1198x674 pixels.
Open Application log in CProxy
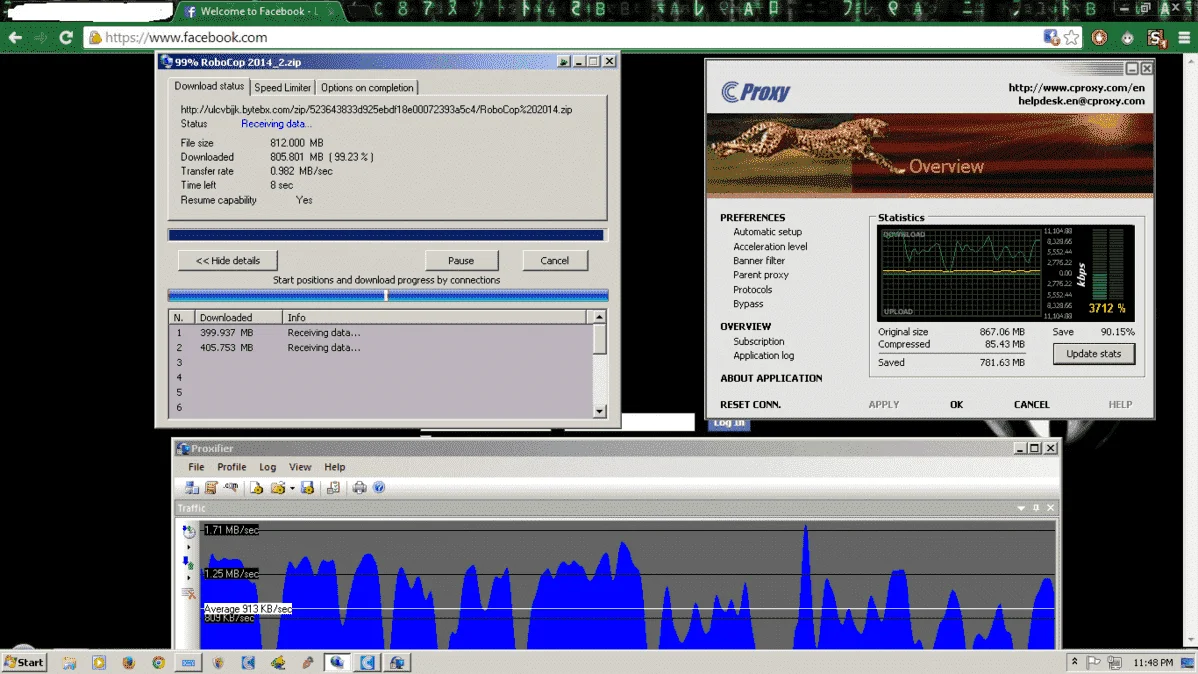763,356
